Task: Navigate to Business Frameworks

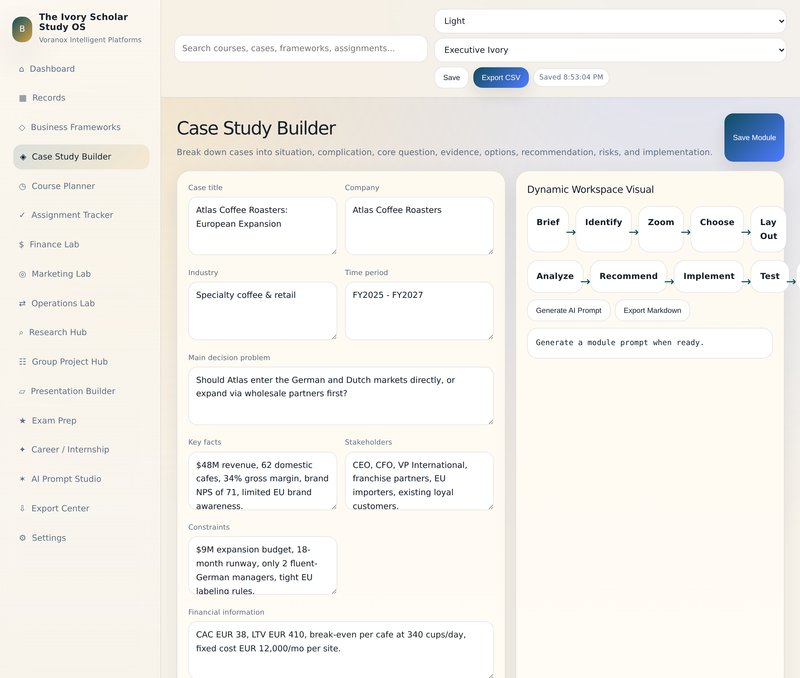Action: tap(81, 128)
